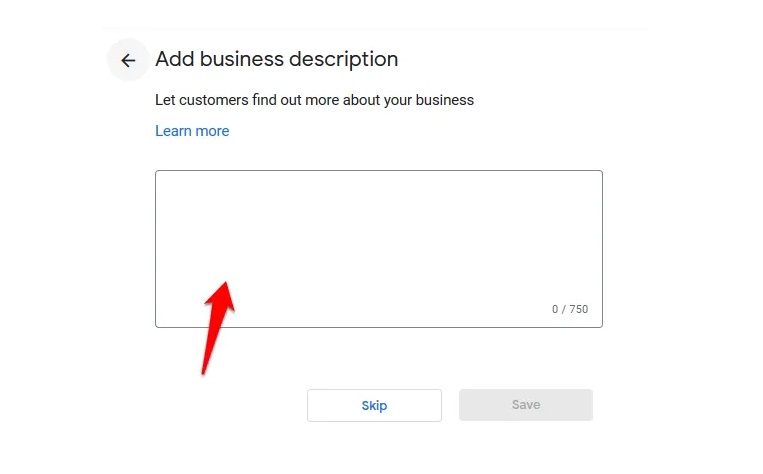
Task: Go back using the left arrow
Action: click(128, 60)
